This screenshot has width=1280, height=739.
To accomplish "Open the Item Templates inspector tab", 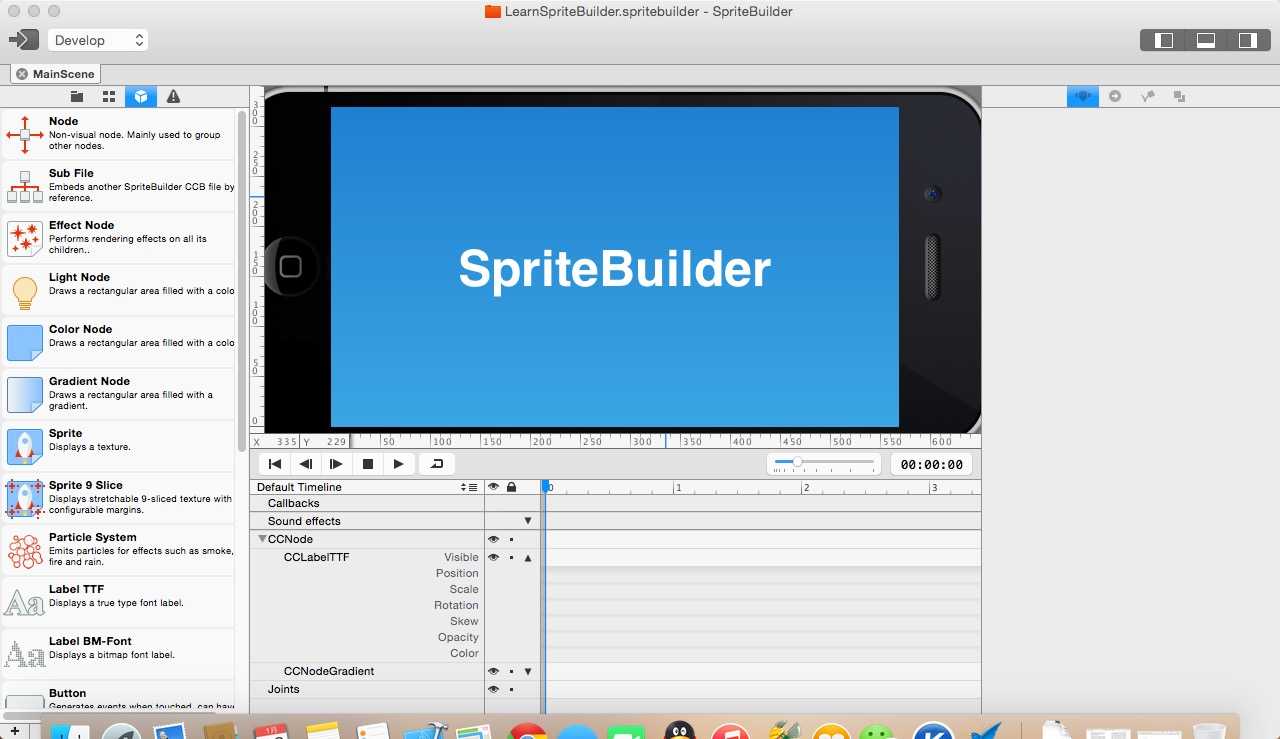I will click(x=1179, y=96).
